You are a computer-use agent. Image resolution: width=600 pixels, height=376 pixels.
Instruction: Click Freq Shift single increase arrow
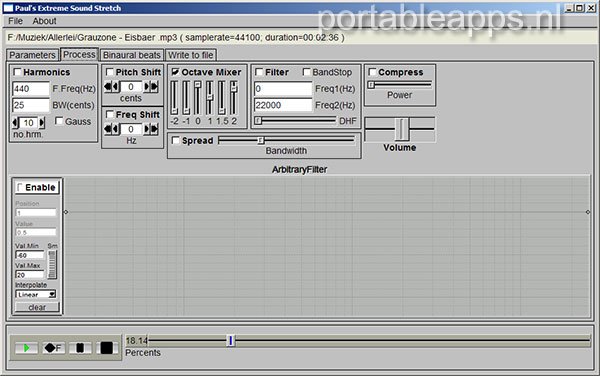coord(147,129)
